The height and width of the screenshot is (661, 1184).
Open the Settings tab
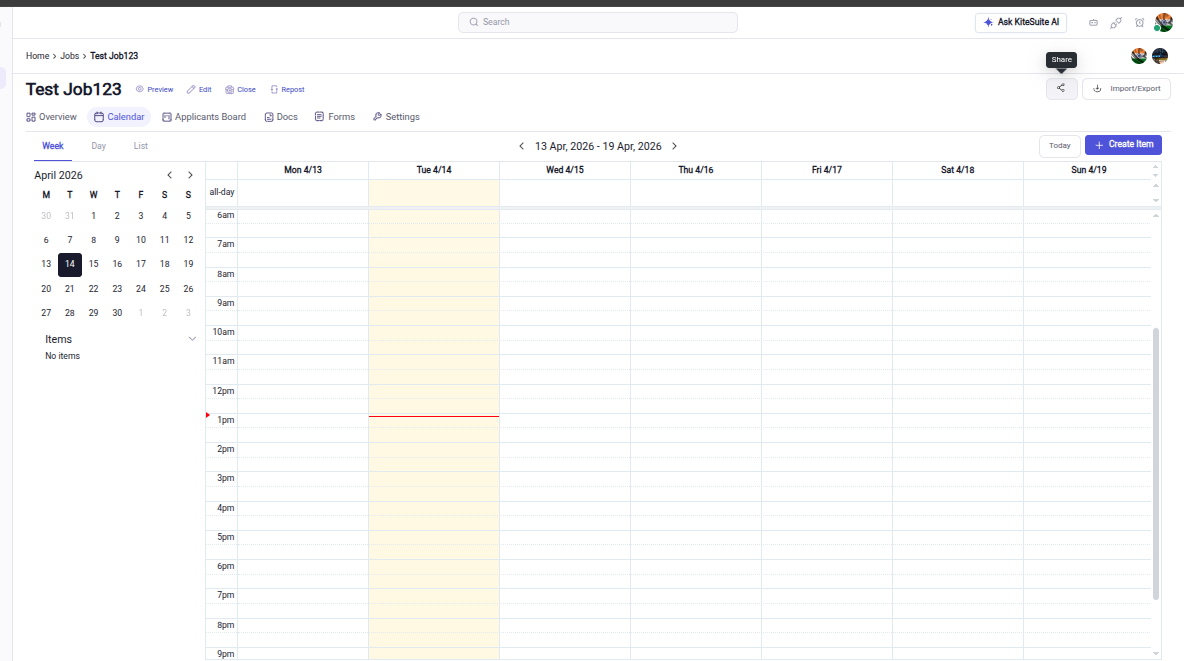(x=396, y=117)
